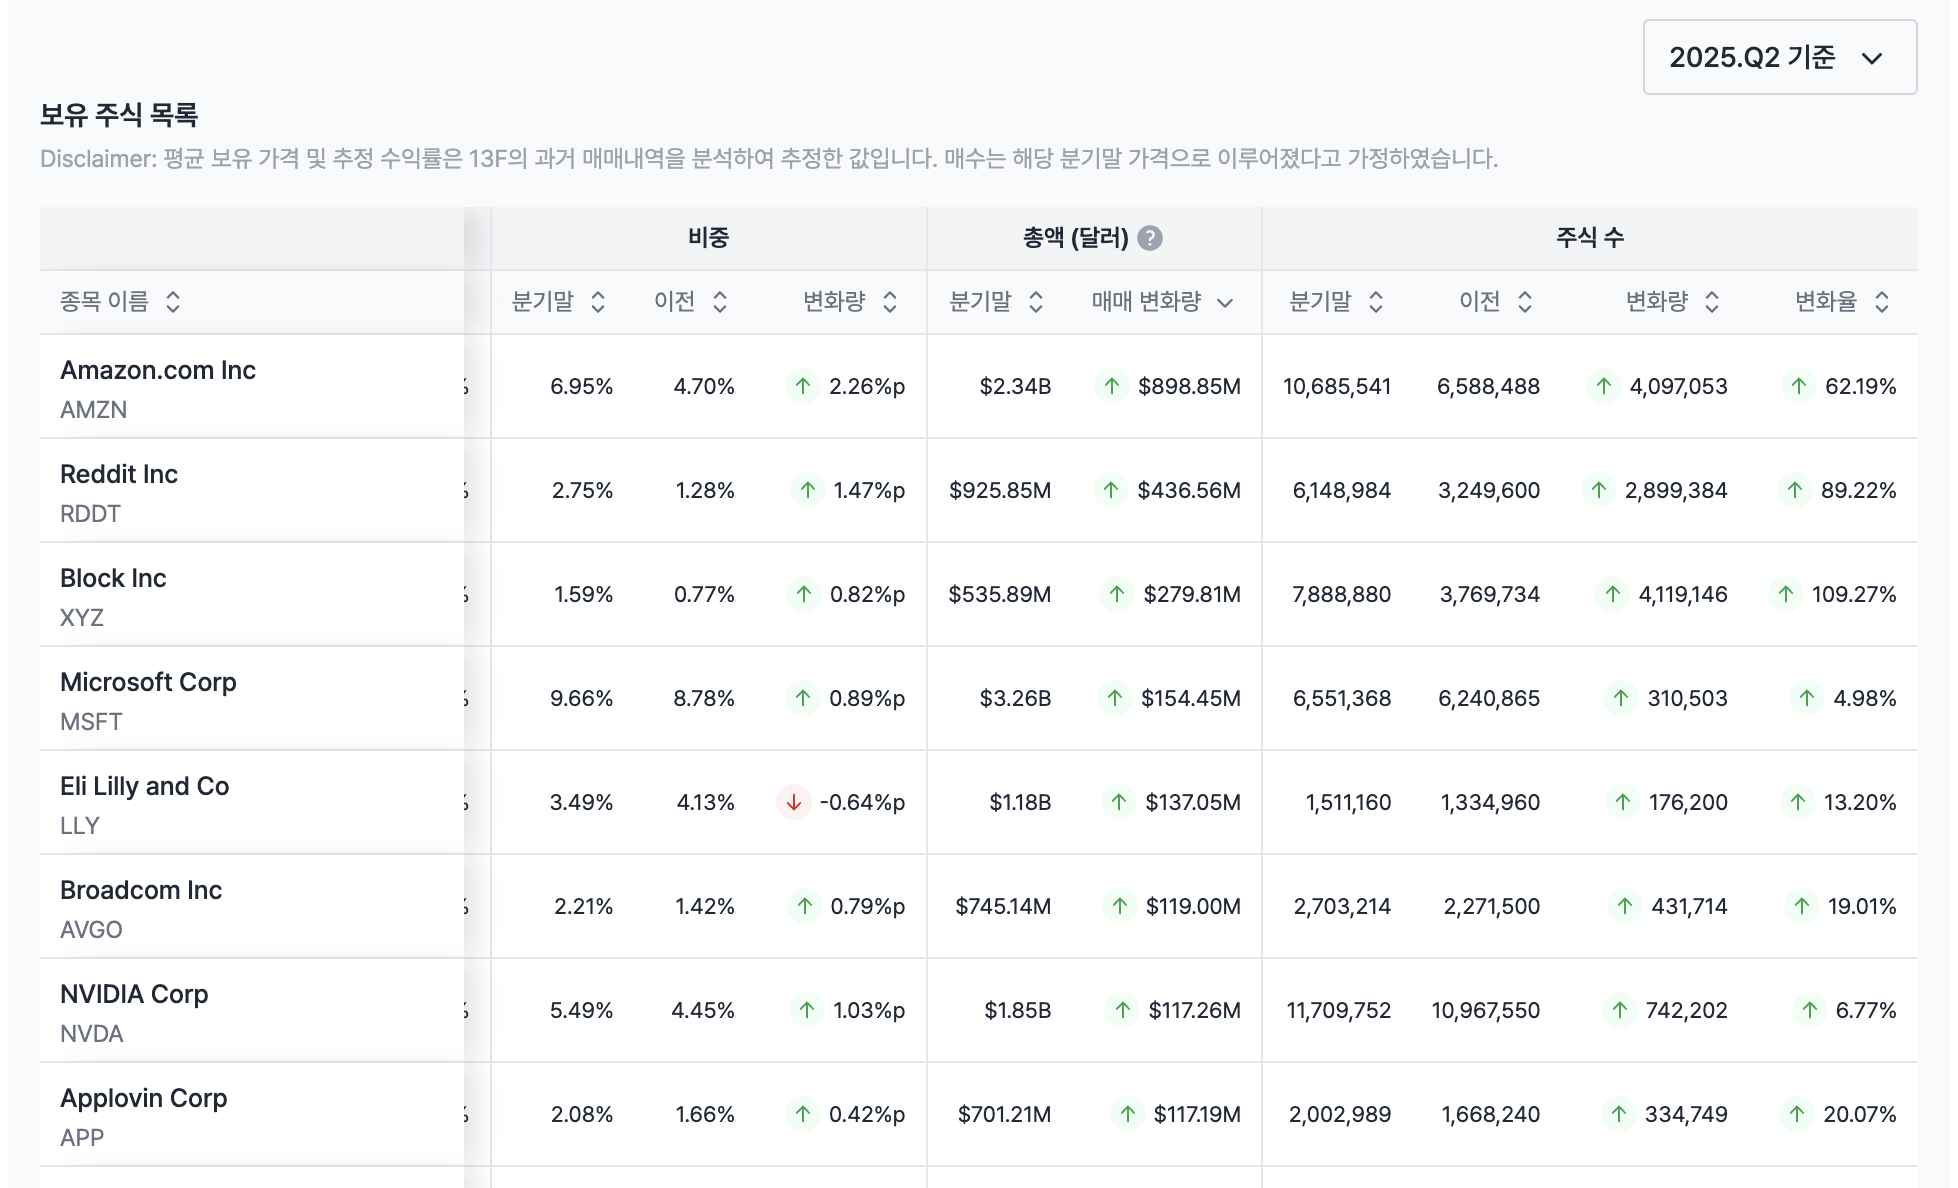This screenshot has width=1958, height=1188.
Task: Open the Applovin Corp stock entry
Action: coord(144,1098)
